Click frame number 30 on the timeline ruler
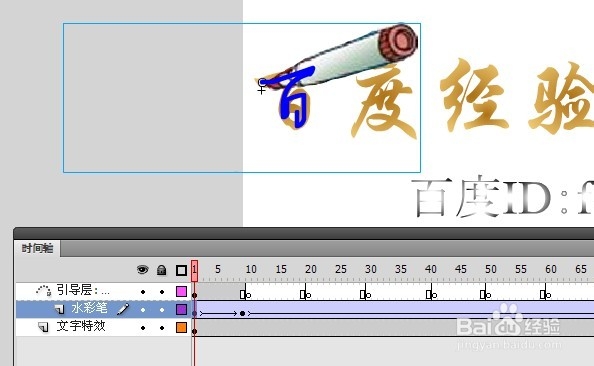This screenshot has width=594, height=366. click(x=370, y=269)
